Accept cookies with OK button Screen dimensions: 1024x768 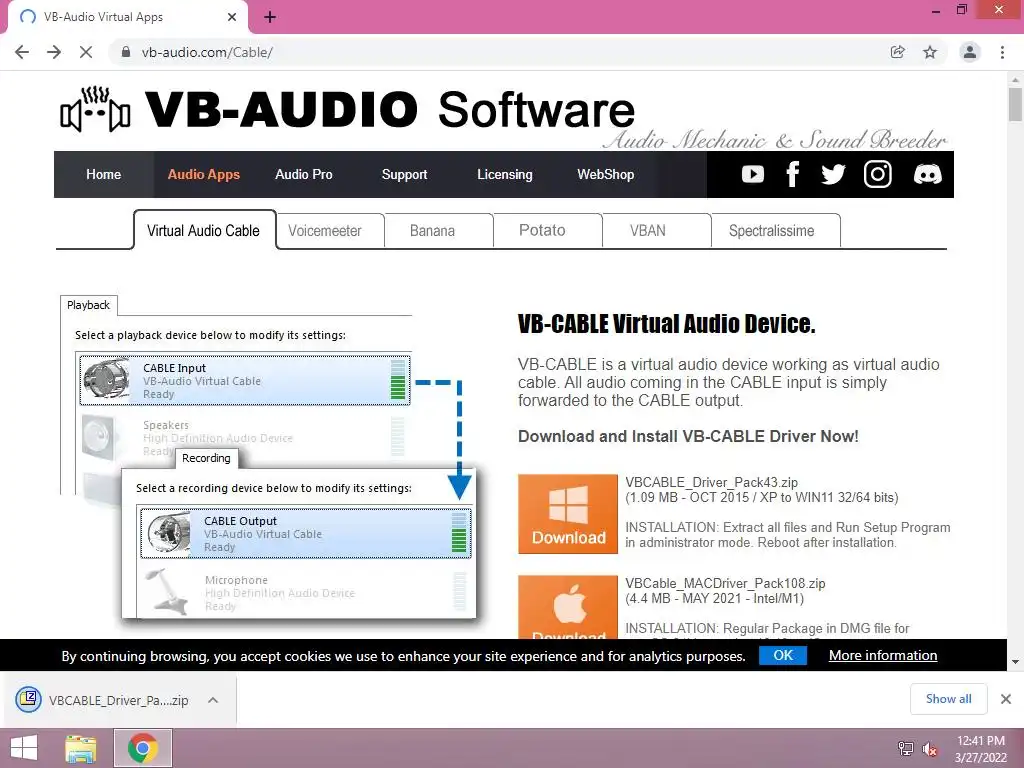coord(783,655)
